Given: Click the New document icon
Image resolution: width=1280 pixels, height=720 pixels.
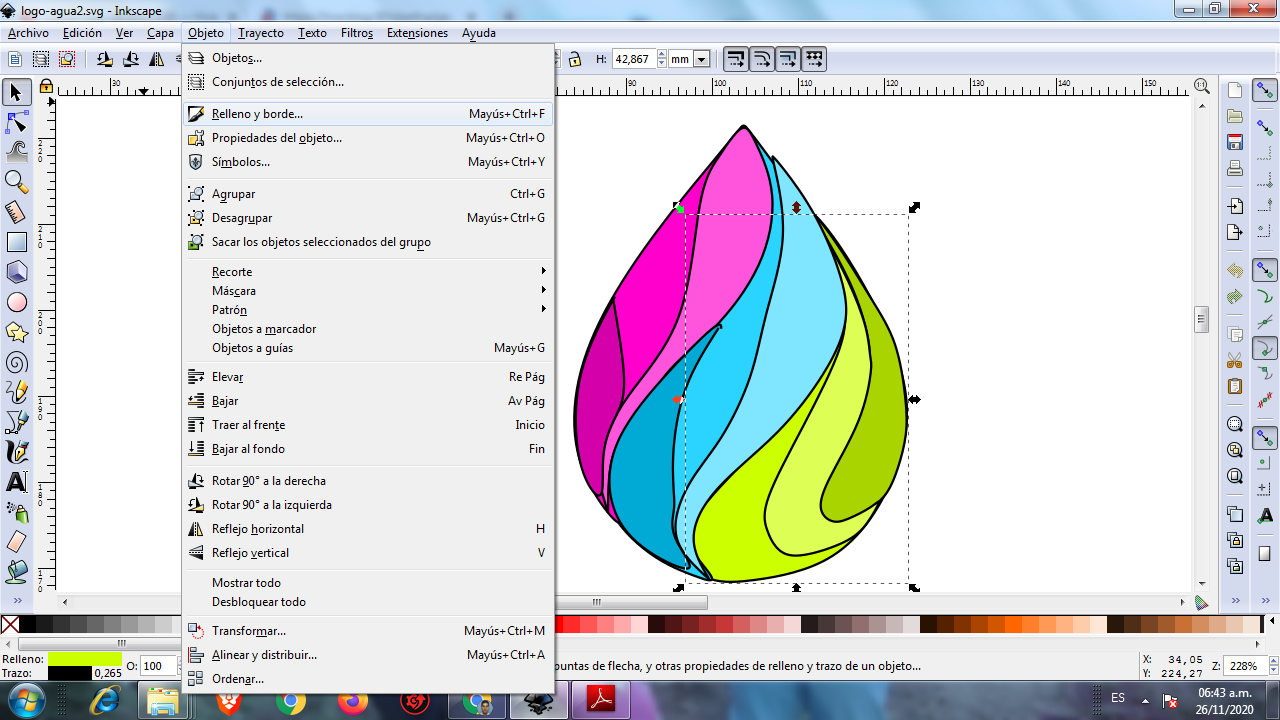Looking at the screenshot, I should point(1235,90).
